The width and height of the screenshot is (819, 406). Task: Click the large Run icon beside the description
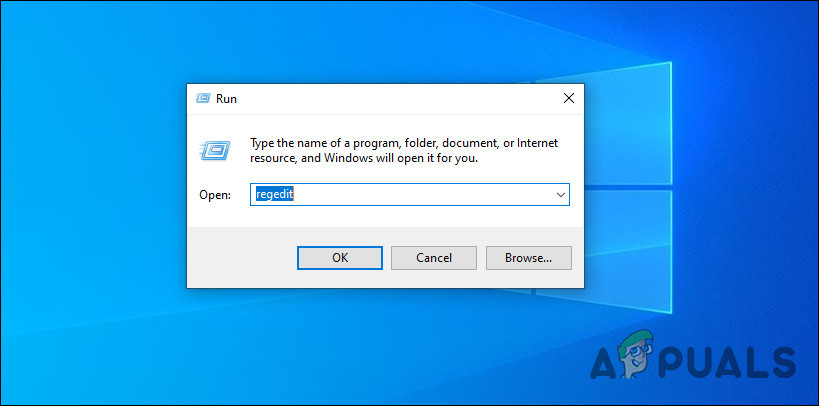click(211, 150)
